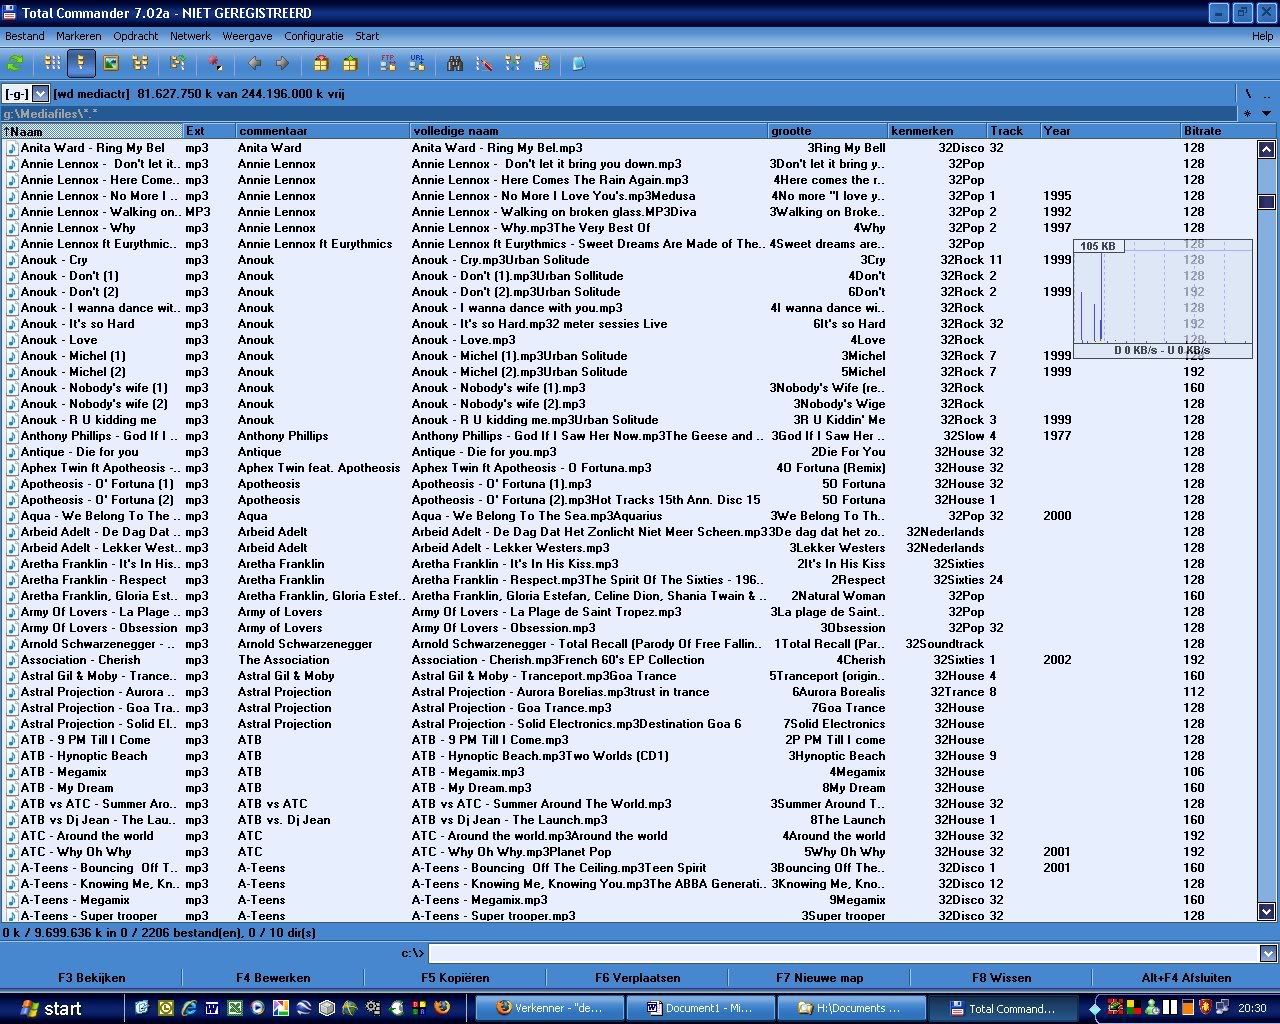This screenshot has width=1280, height=1024.
Task: Click F6 Verplaatsen button
Action: (x=637, y=978)
